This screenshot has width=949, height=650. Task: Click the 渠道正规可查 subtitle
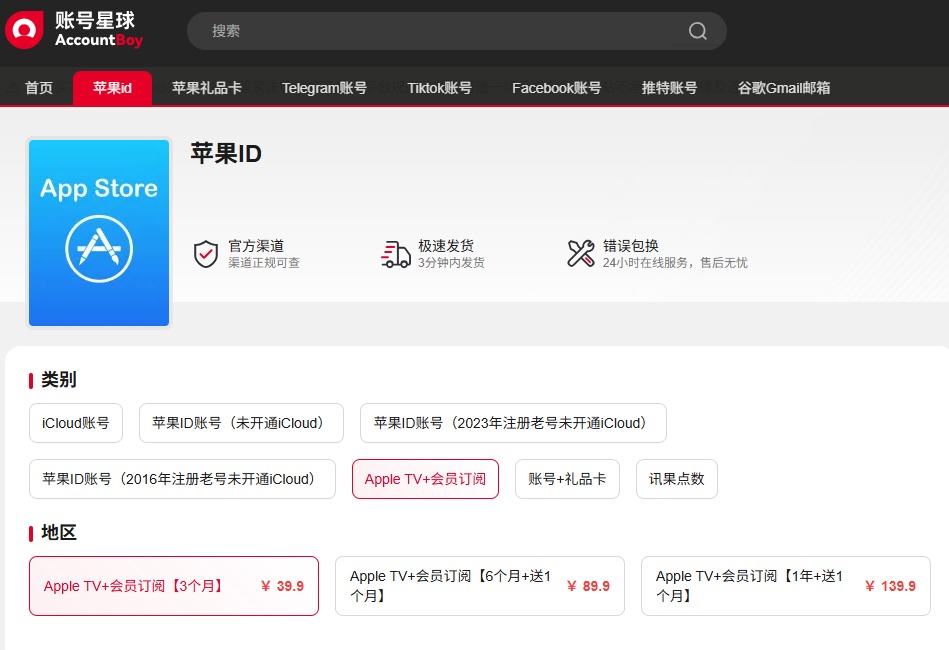pos(264,263)
